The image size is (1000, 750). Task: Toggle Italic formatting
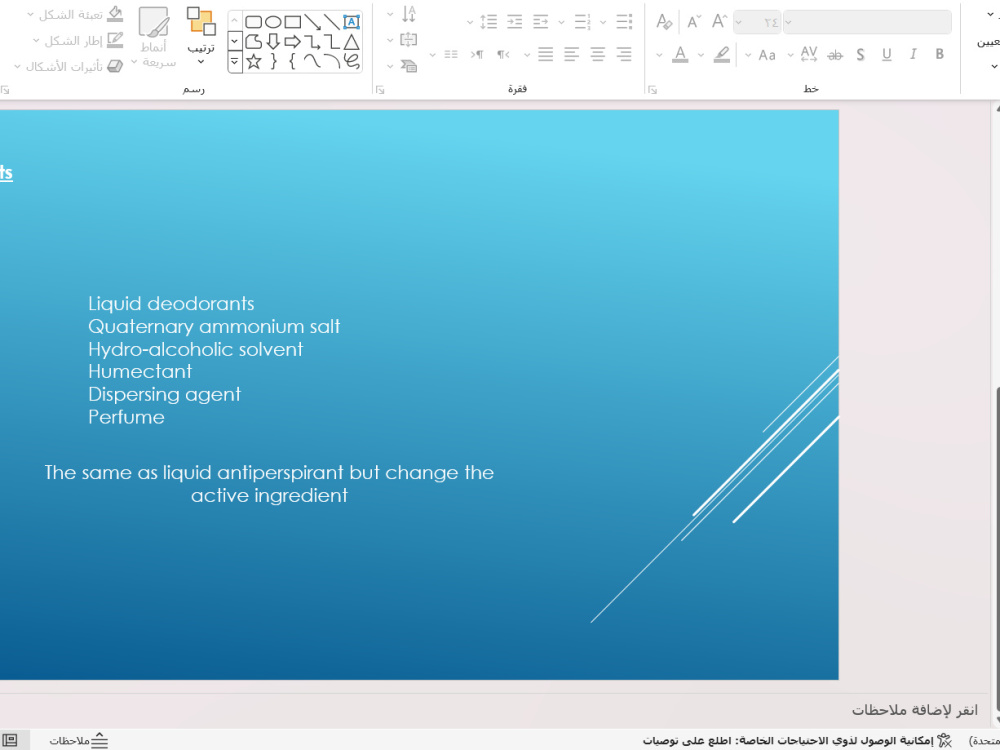tap(913, 55)
